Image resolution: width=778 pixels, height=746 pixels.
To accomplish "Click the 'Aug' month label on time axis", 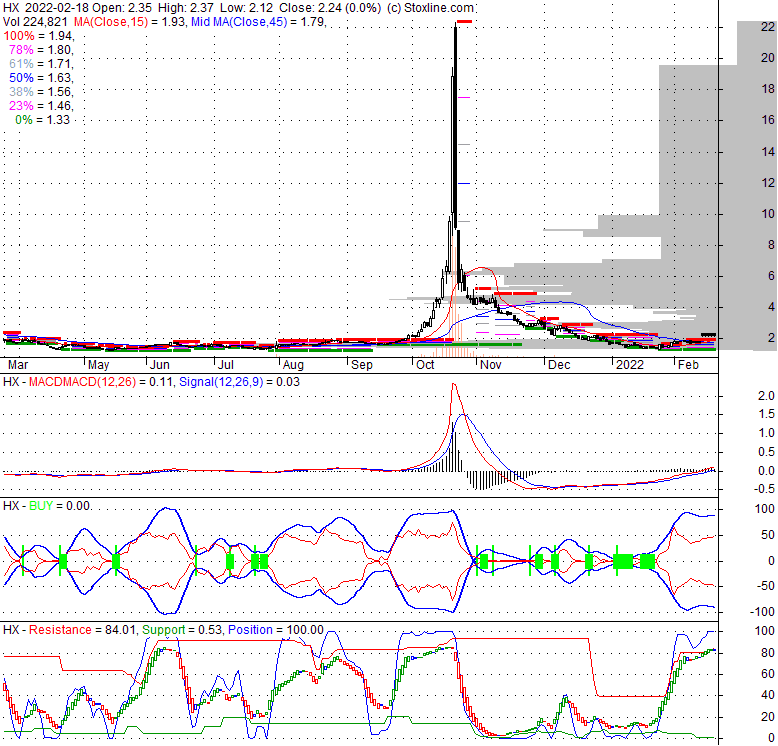I will [293, 365].
